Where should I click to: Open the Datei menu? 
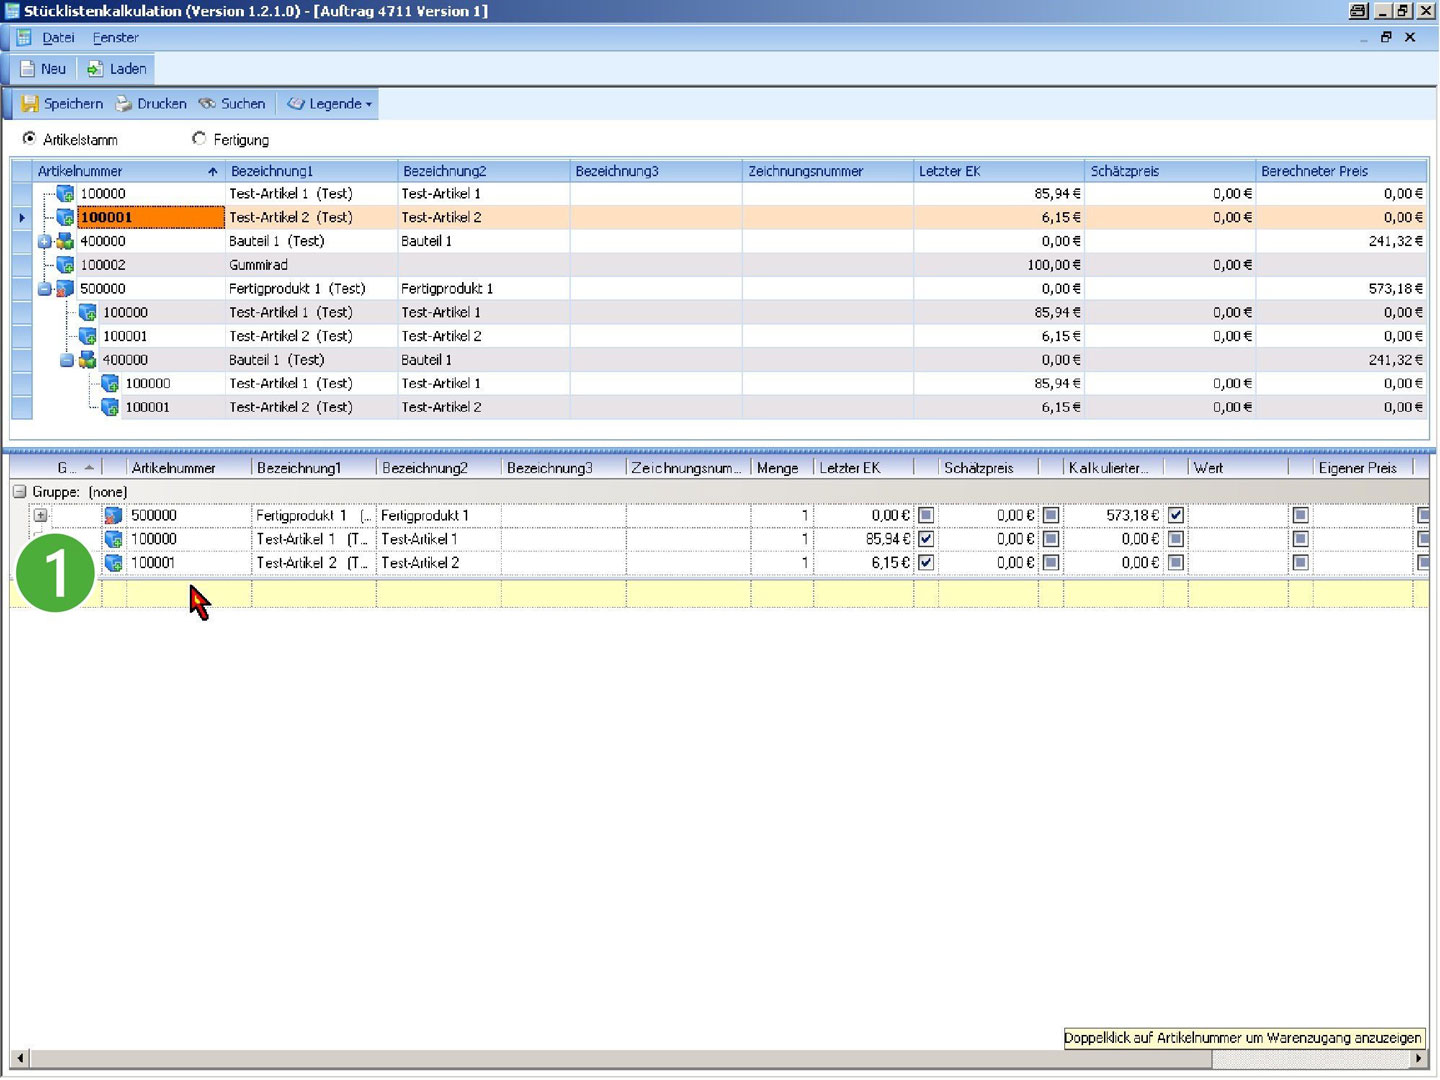click(x=58, y=38)
